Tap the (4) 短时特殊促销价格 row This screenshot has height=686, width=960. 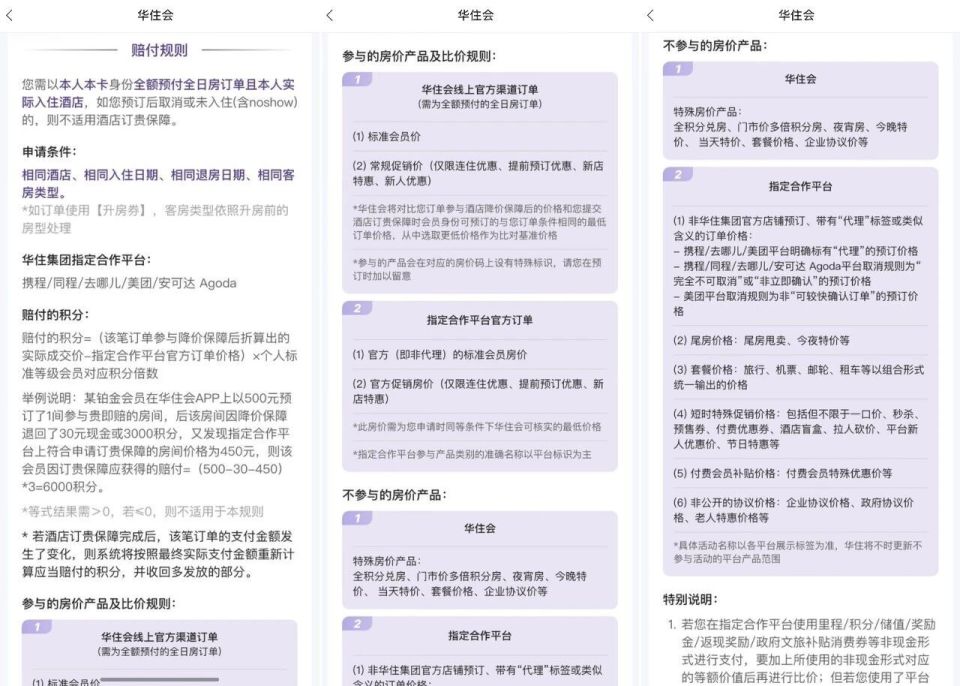[797, 429]
